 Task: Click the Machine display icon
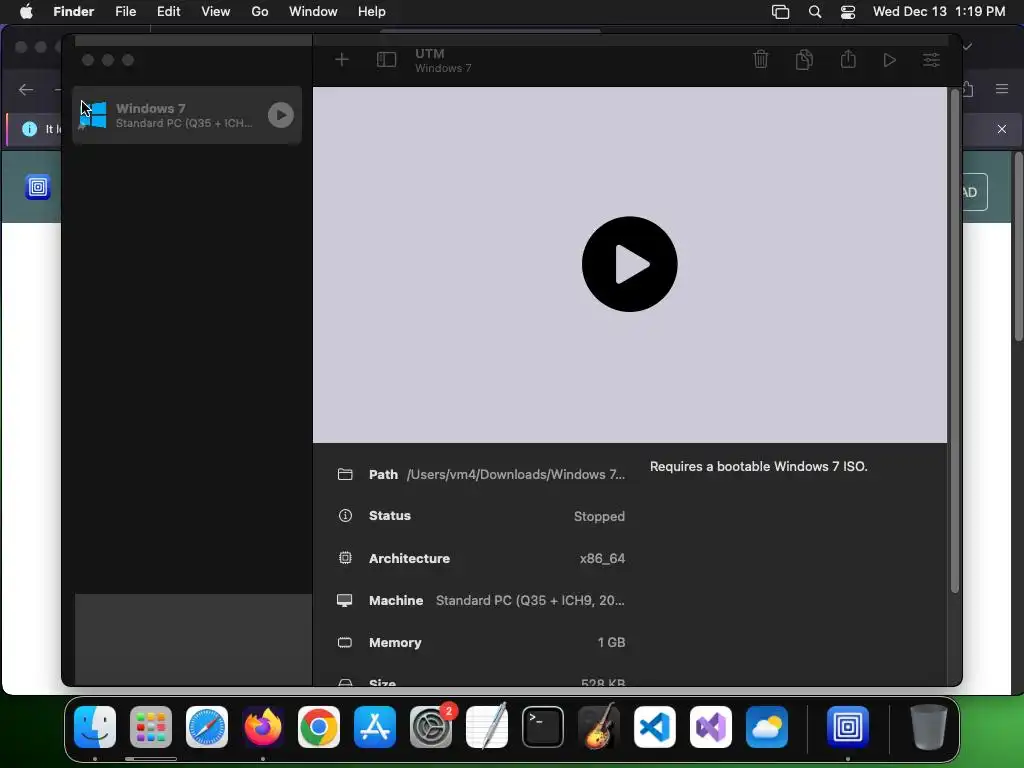point(345,600)
